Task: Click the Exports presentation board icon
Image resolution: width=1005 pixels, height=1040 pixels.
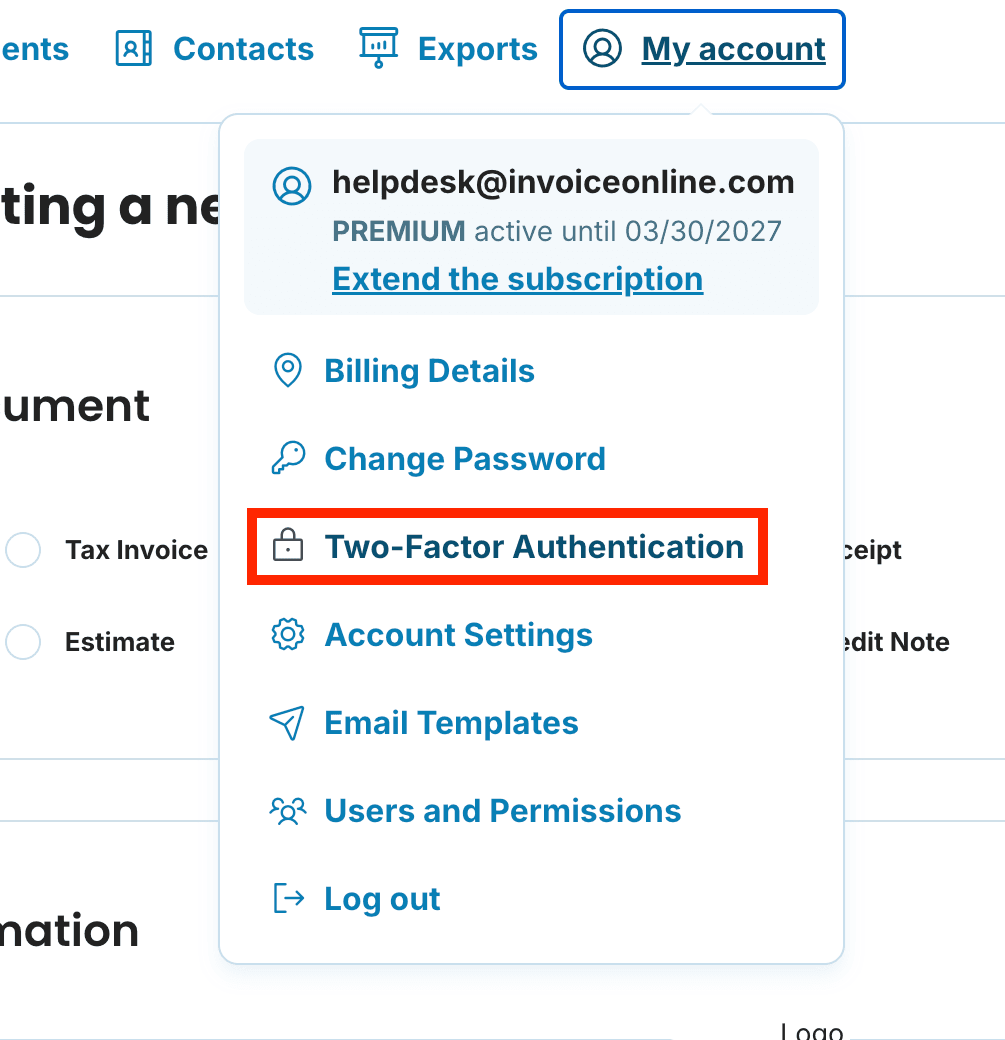Action: click(378, 48)
